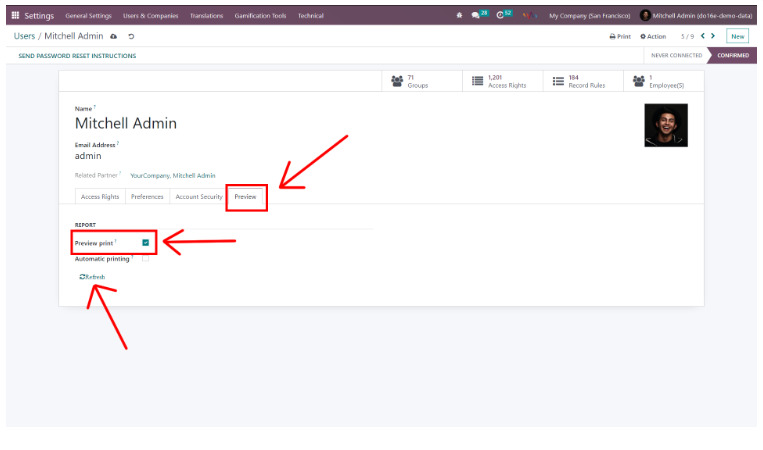Open the chat messages icon
Screen dimensions: 763x450
(x=477, y=15)
